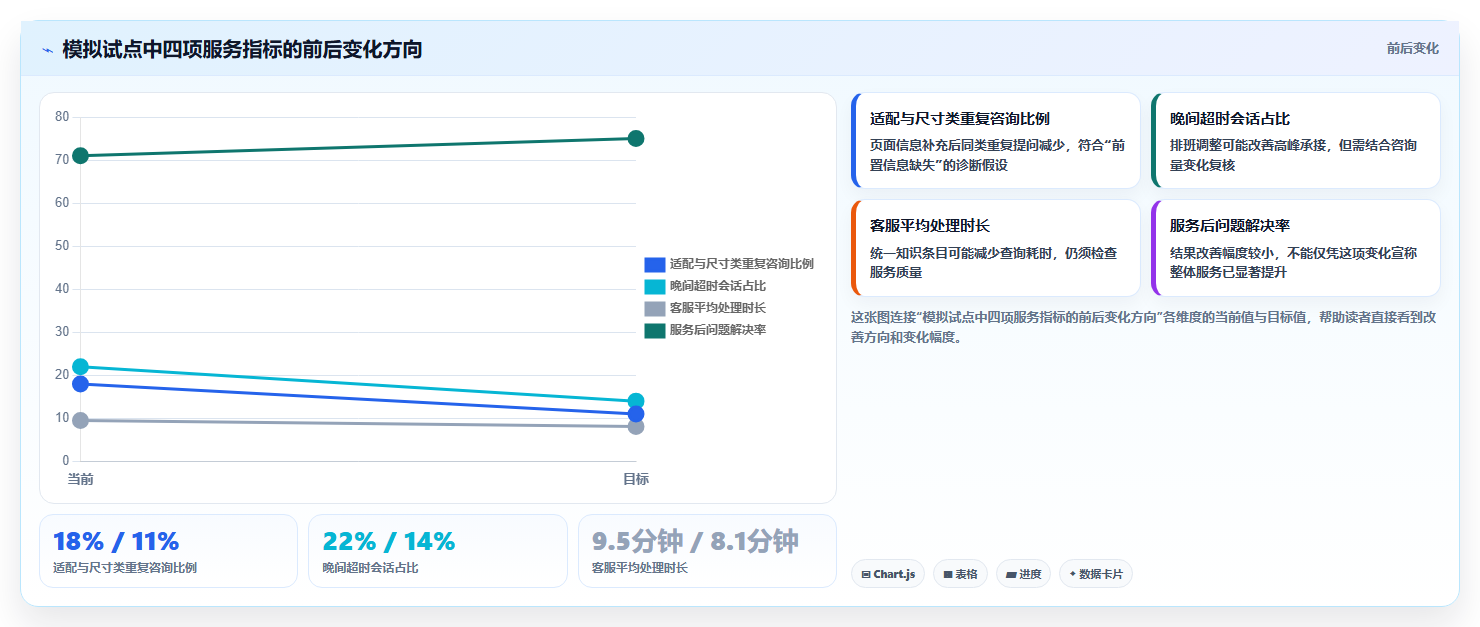The height and width of the screenshot is (627, 1480).
Task: Click the 目标 x-axis label
Action: [x=636, y=479]
